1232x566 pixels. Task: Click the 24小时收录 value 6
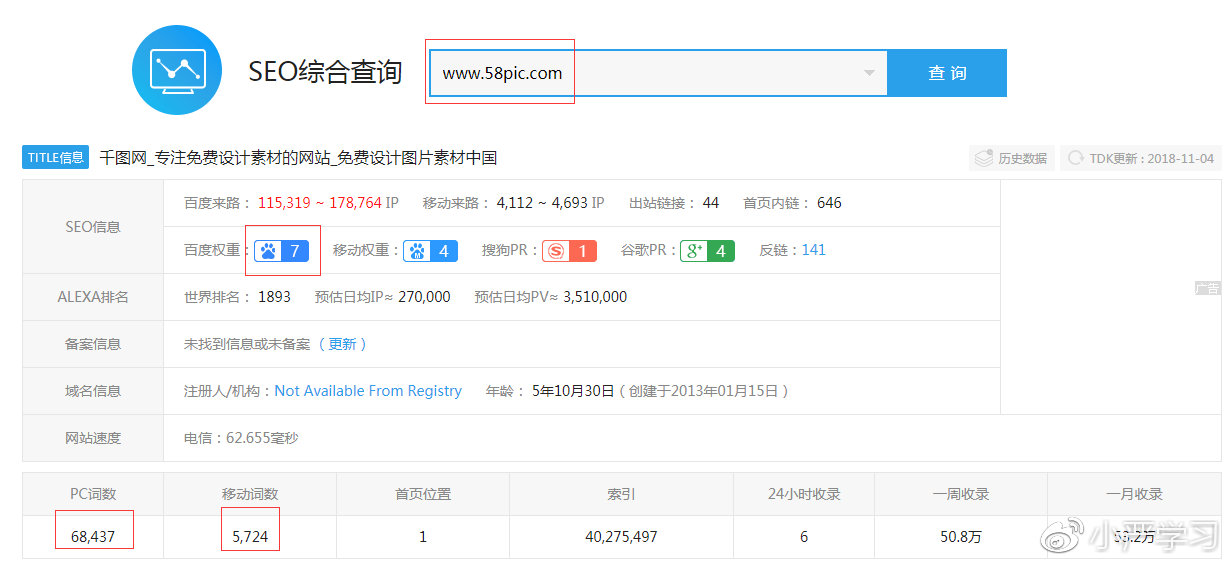coord(804,537)
